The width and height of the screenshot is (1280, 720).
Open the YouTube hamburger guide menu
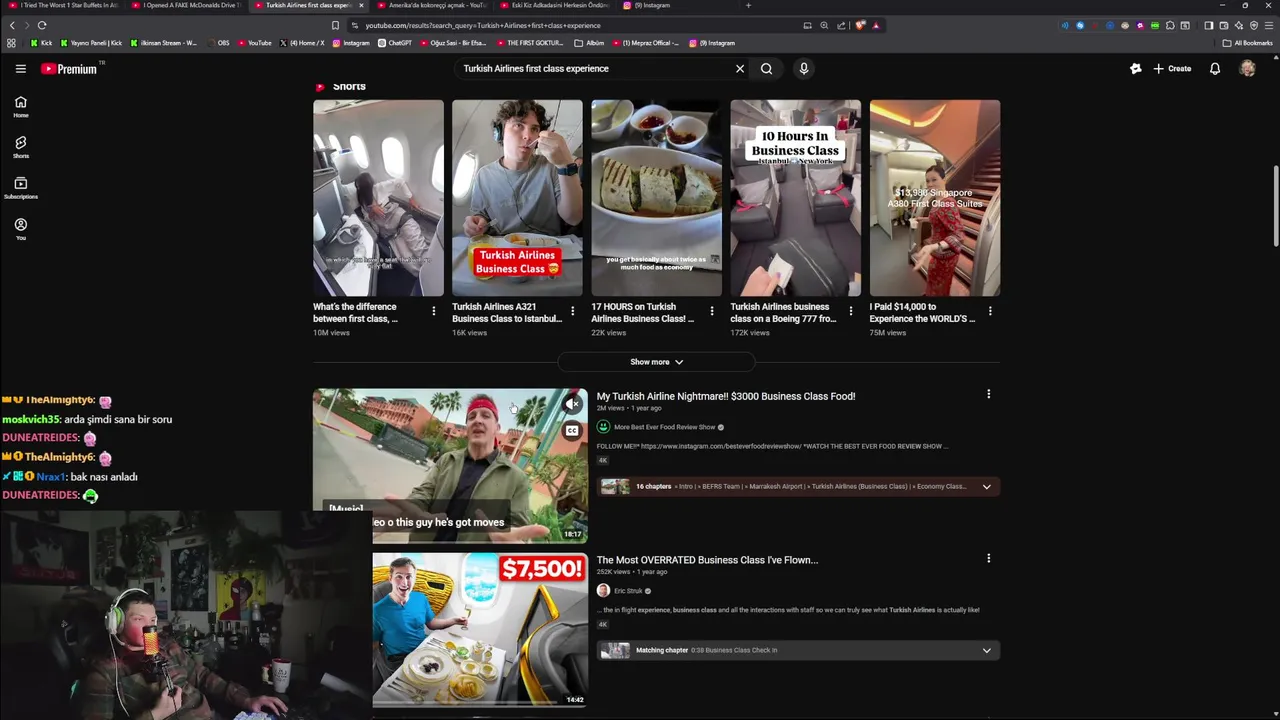[20, 69]
